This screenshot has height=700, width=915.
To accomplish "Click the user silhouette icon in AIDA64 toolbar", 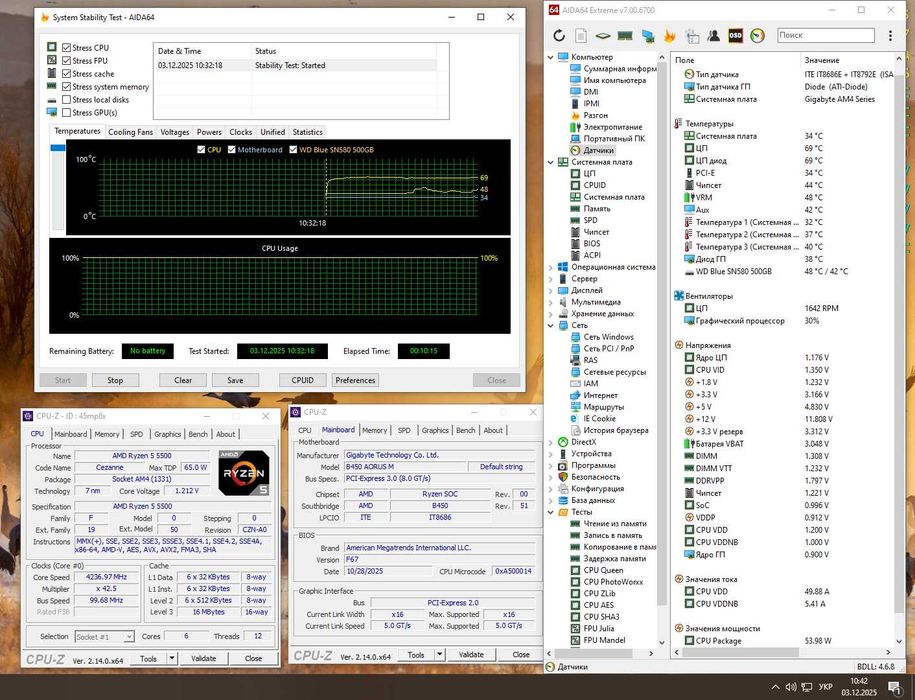I will [x=713, y=36].
